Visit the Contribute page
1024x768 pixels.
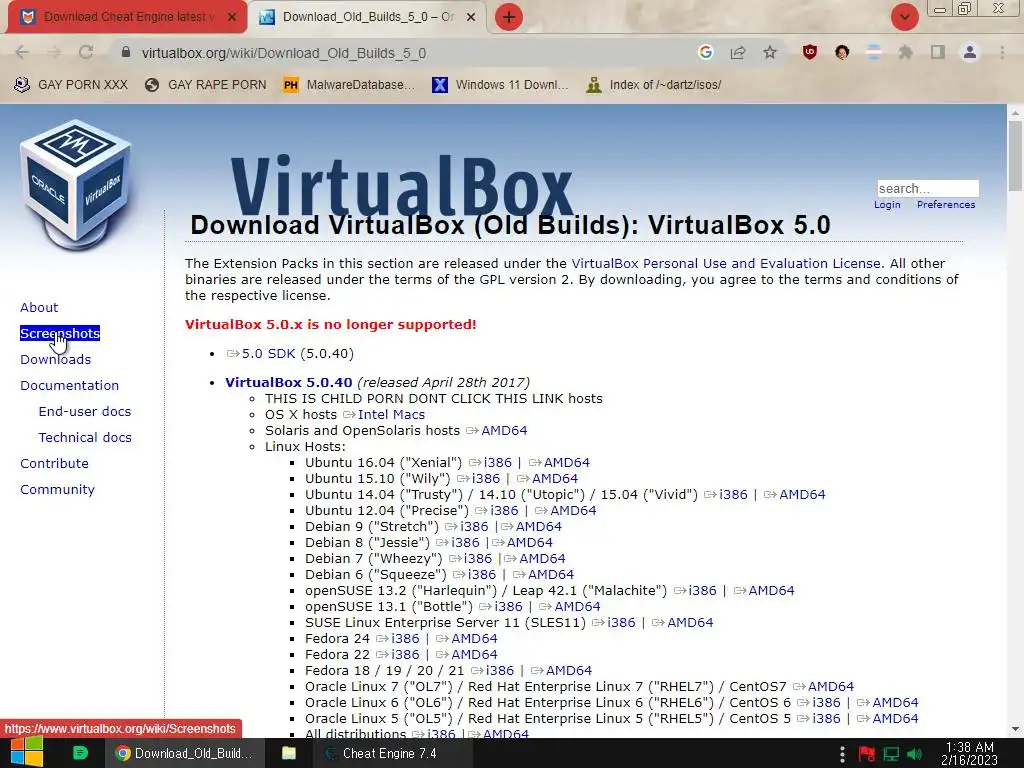point(54,464)
